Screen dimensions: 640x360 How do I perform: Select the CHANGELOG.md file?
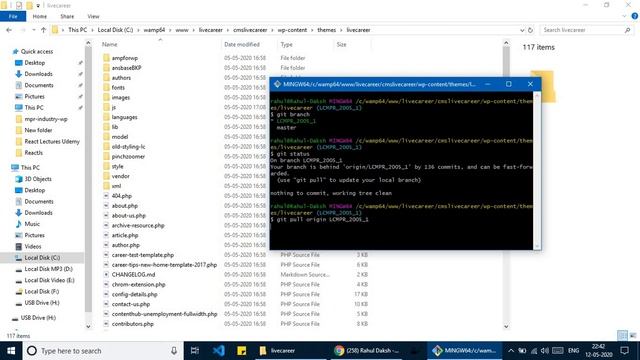coord(133,275)
